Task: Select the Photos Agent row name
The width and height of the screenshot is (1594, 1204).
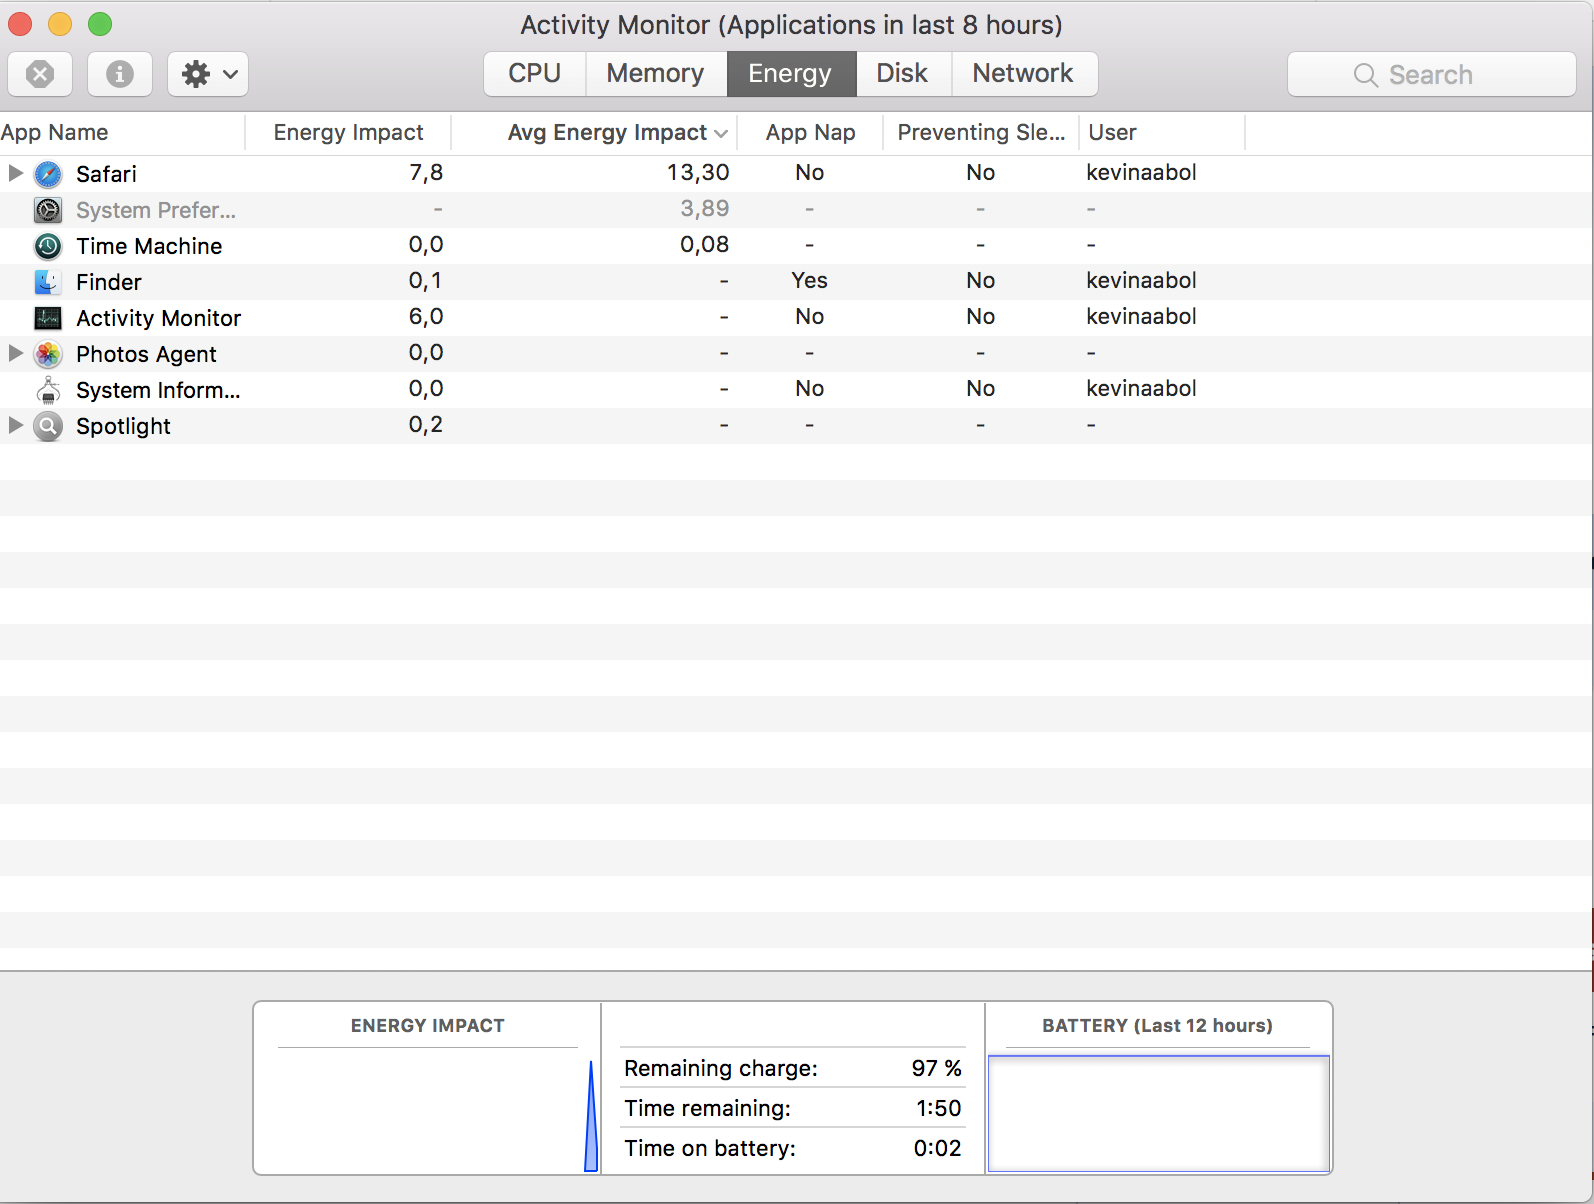Action: (x=146, y=354)
